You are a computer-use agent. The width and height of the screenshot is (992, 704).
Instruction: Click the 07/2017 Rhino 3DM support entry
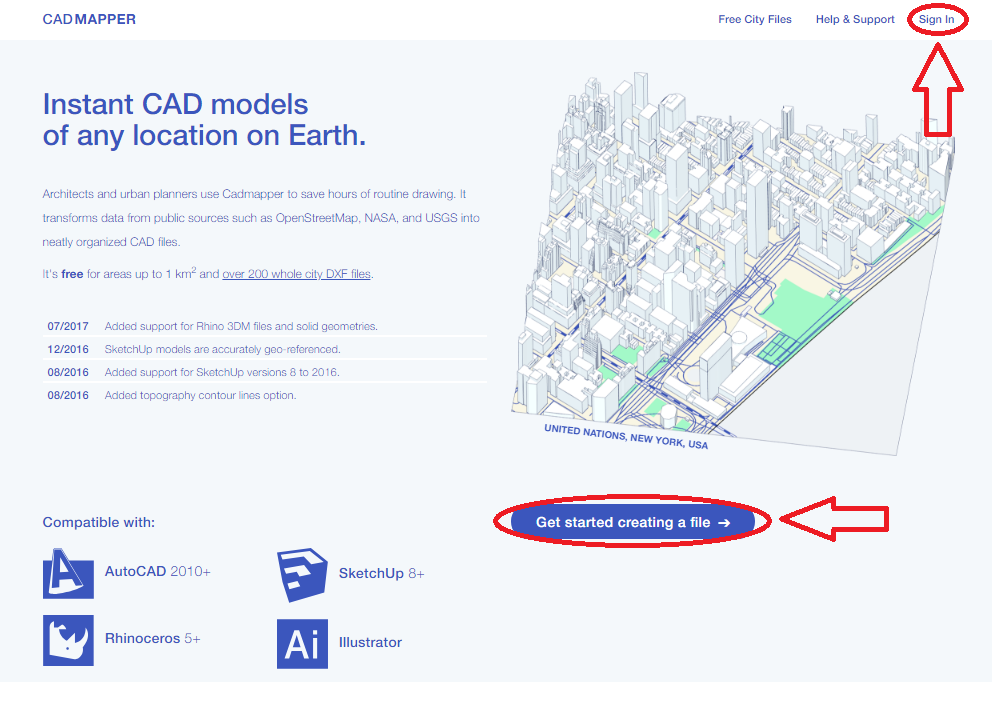point(266,326)
